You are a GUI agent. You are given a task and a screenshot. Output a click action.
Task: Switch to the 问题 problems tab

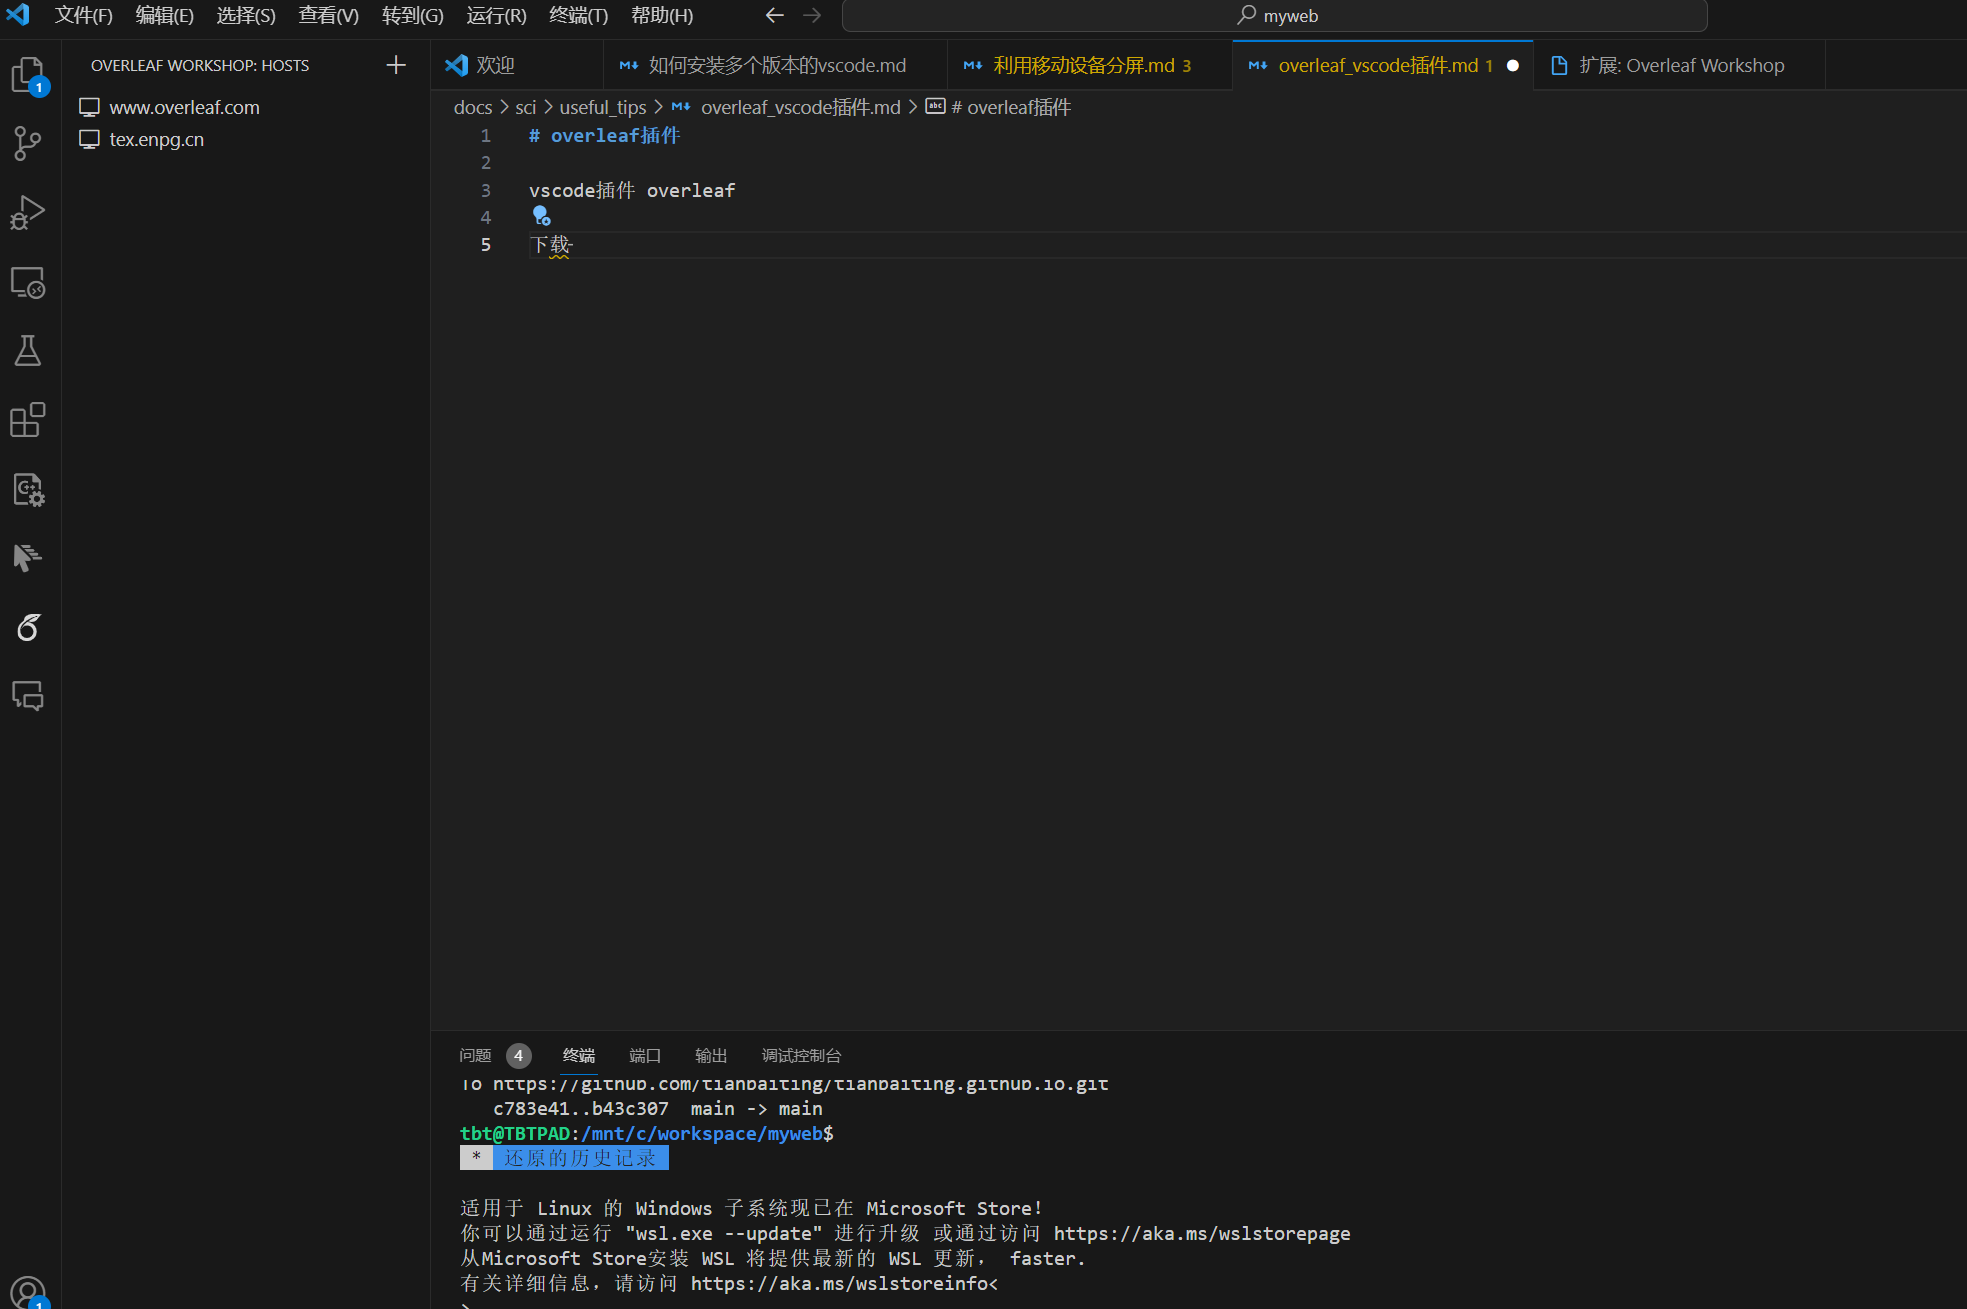(x=475, y=1055)
